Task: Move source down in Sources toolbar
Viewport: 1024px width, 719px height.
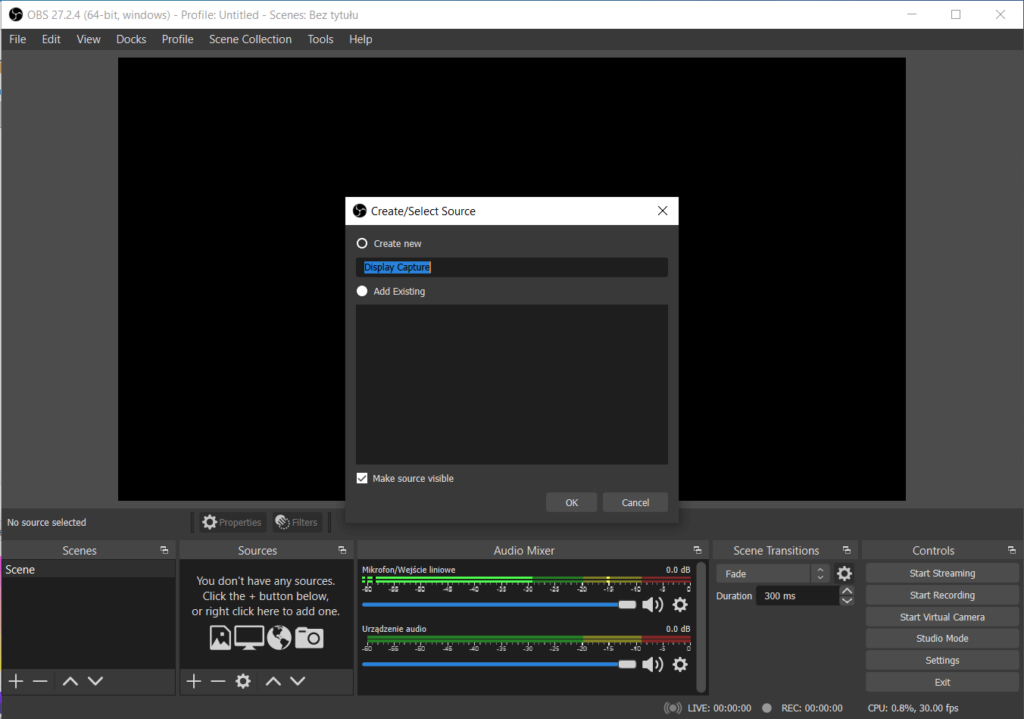Action: click(298, 681)
